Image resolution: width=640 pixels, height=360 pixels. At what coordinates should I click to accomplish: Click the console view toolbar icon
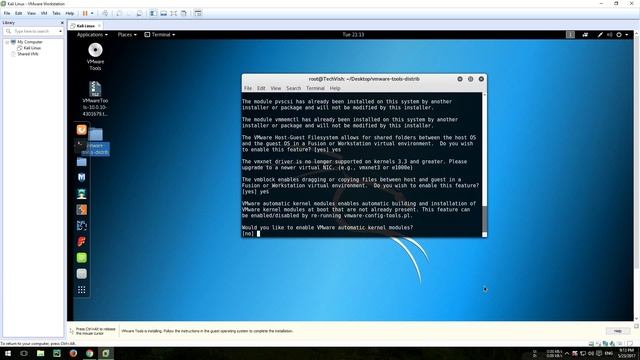click(198, 13)
